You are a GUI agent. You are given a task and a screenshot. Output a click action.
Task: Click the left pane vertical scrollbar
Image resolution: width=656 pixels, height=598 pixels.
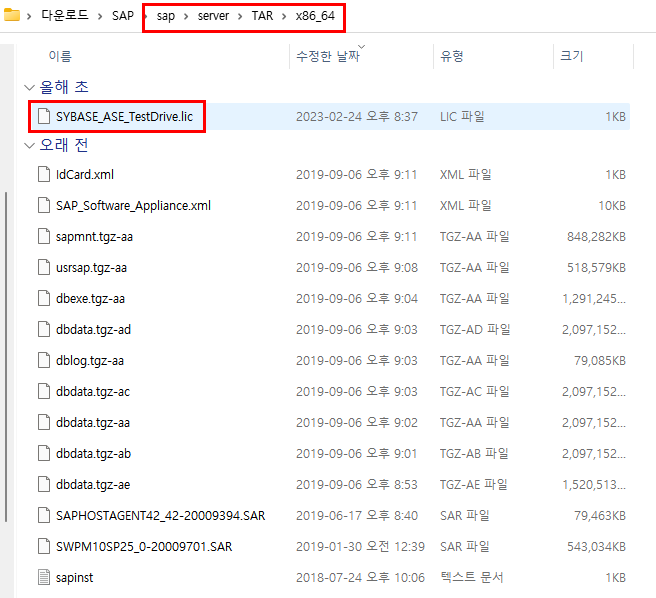pyautogui.click(x=6, y=357)
